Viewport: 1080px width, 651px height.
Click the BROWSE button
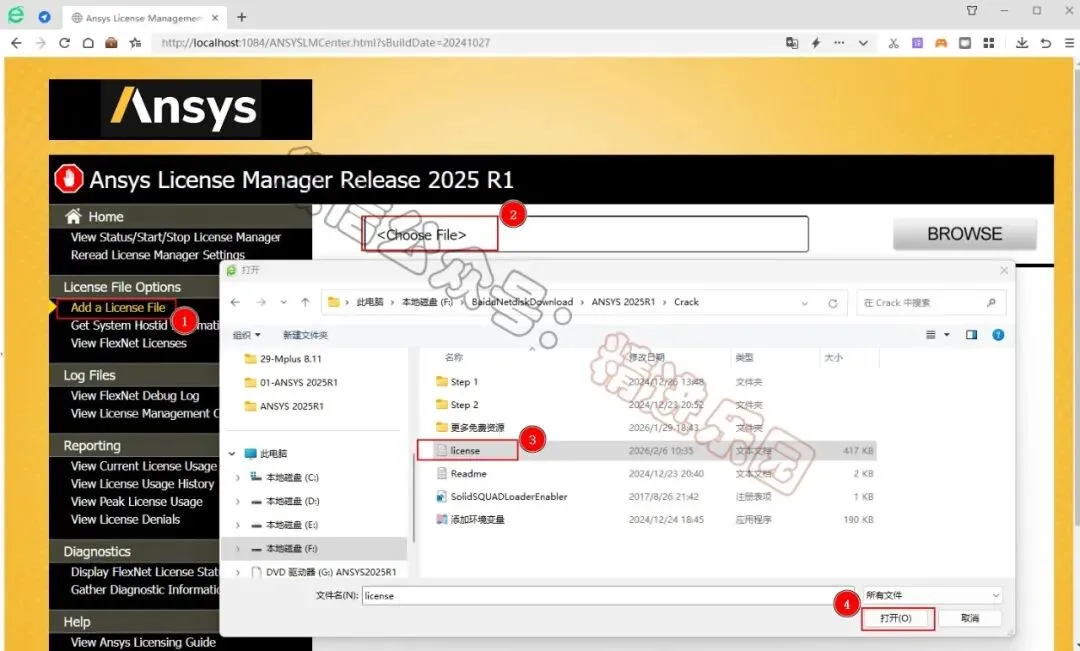pos(964,234)
